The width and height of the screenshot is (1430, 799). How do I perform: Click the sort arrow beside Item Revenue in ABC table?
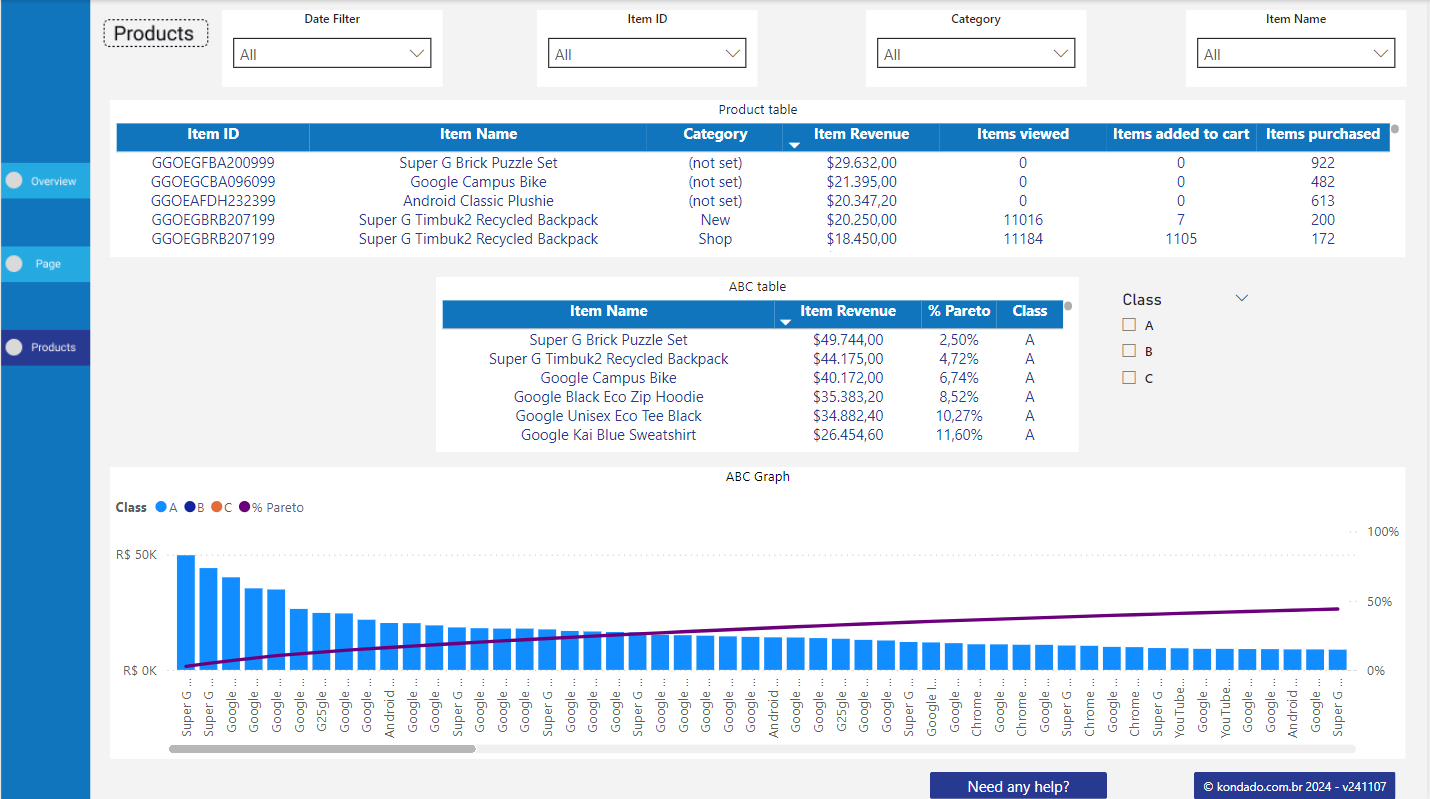[788, 322]
